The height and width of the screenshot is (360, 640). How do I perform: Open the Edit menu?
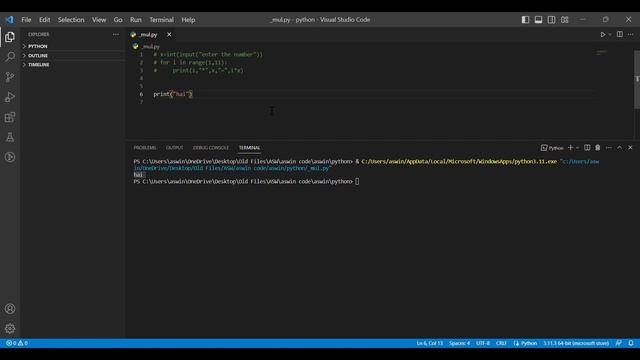[x=44, y=20]
